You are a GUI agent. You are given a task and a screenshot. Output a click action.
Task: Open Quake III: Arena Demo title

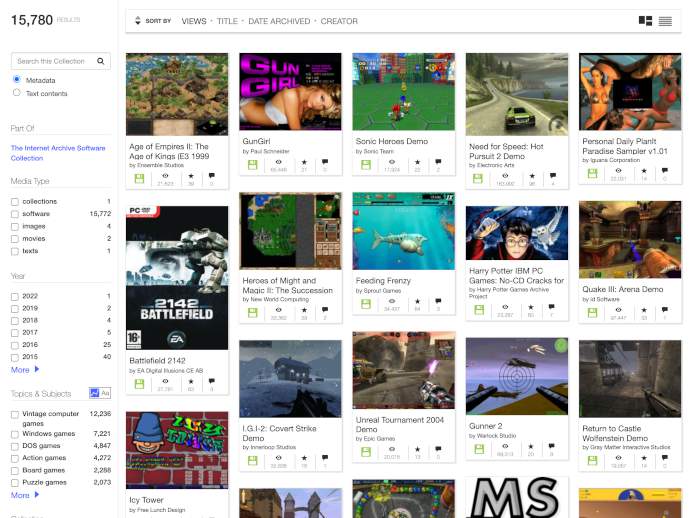pos(622,289)
